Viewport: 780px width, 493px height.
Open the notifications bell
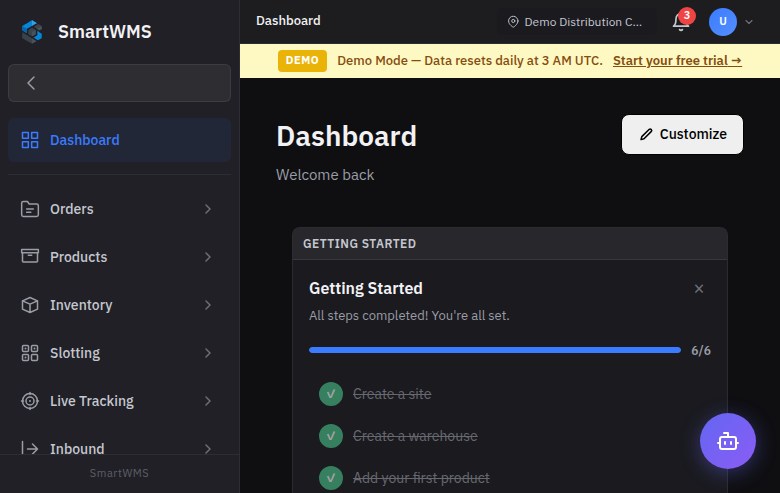click(681, 22)
